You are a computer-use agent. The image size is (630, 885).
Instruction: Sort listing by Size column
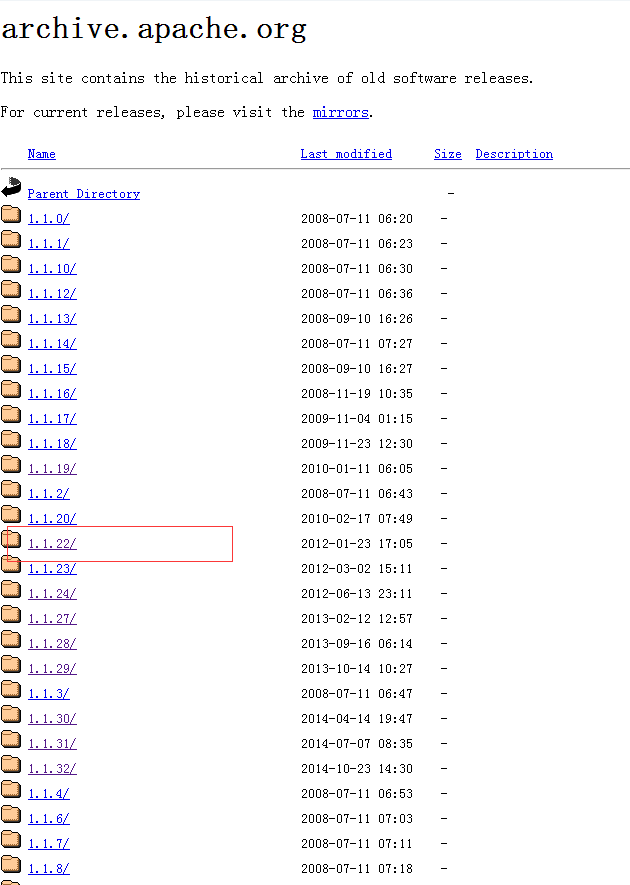click(448, 154)
